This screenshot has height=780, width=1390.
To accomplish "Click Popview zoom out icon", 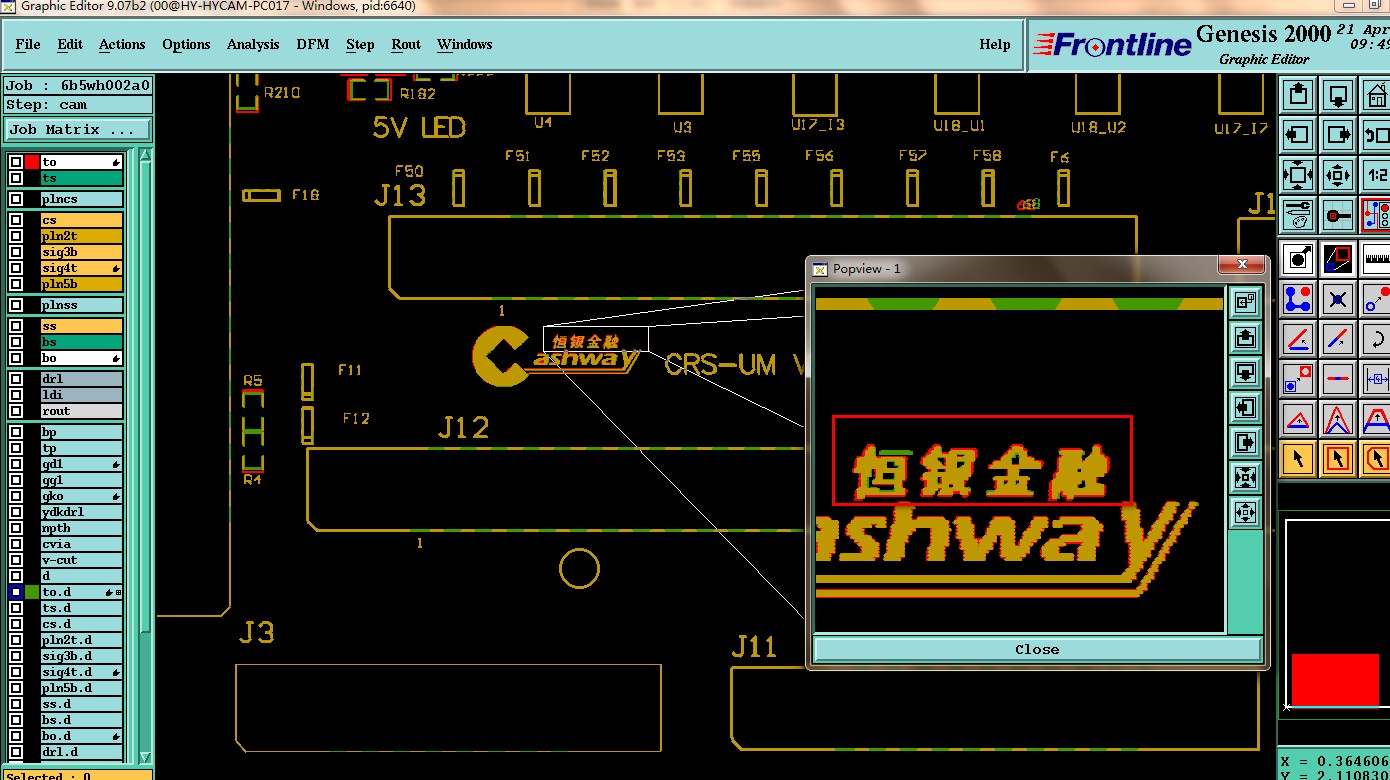I will click(1245, 512).
